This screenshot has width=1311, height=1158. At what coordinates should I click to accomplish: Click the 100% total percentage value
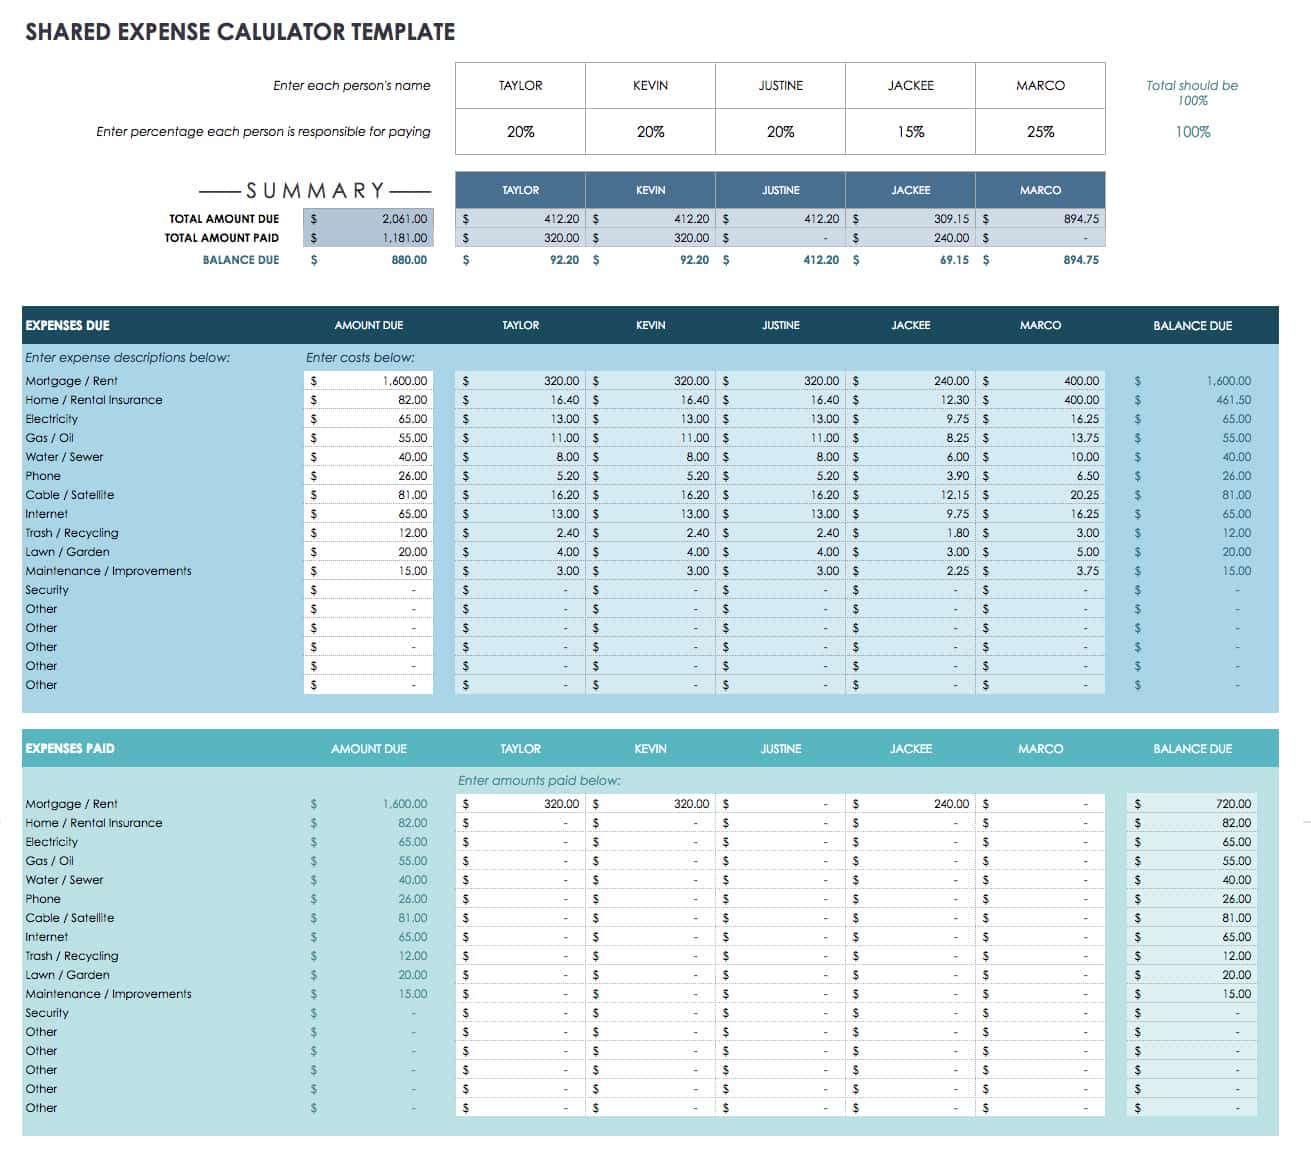(1192, 132)
